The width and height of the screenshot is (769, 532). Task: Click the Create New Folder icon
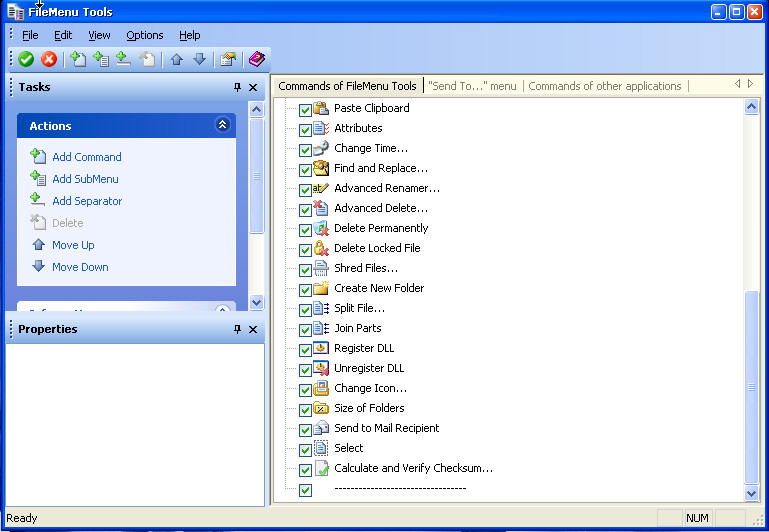pyautogui.click(x=321, y=288)
